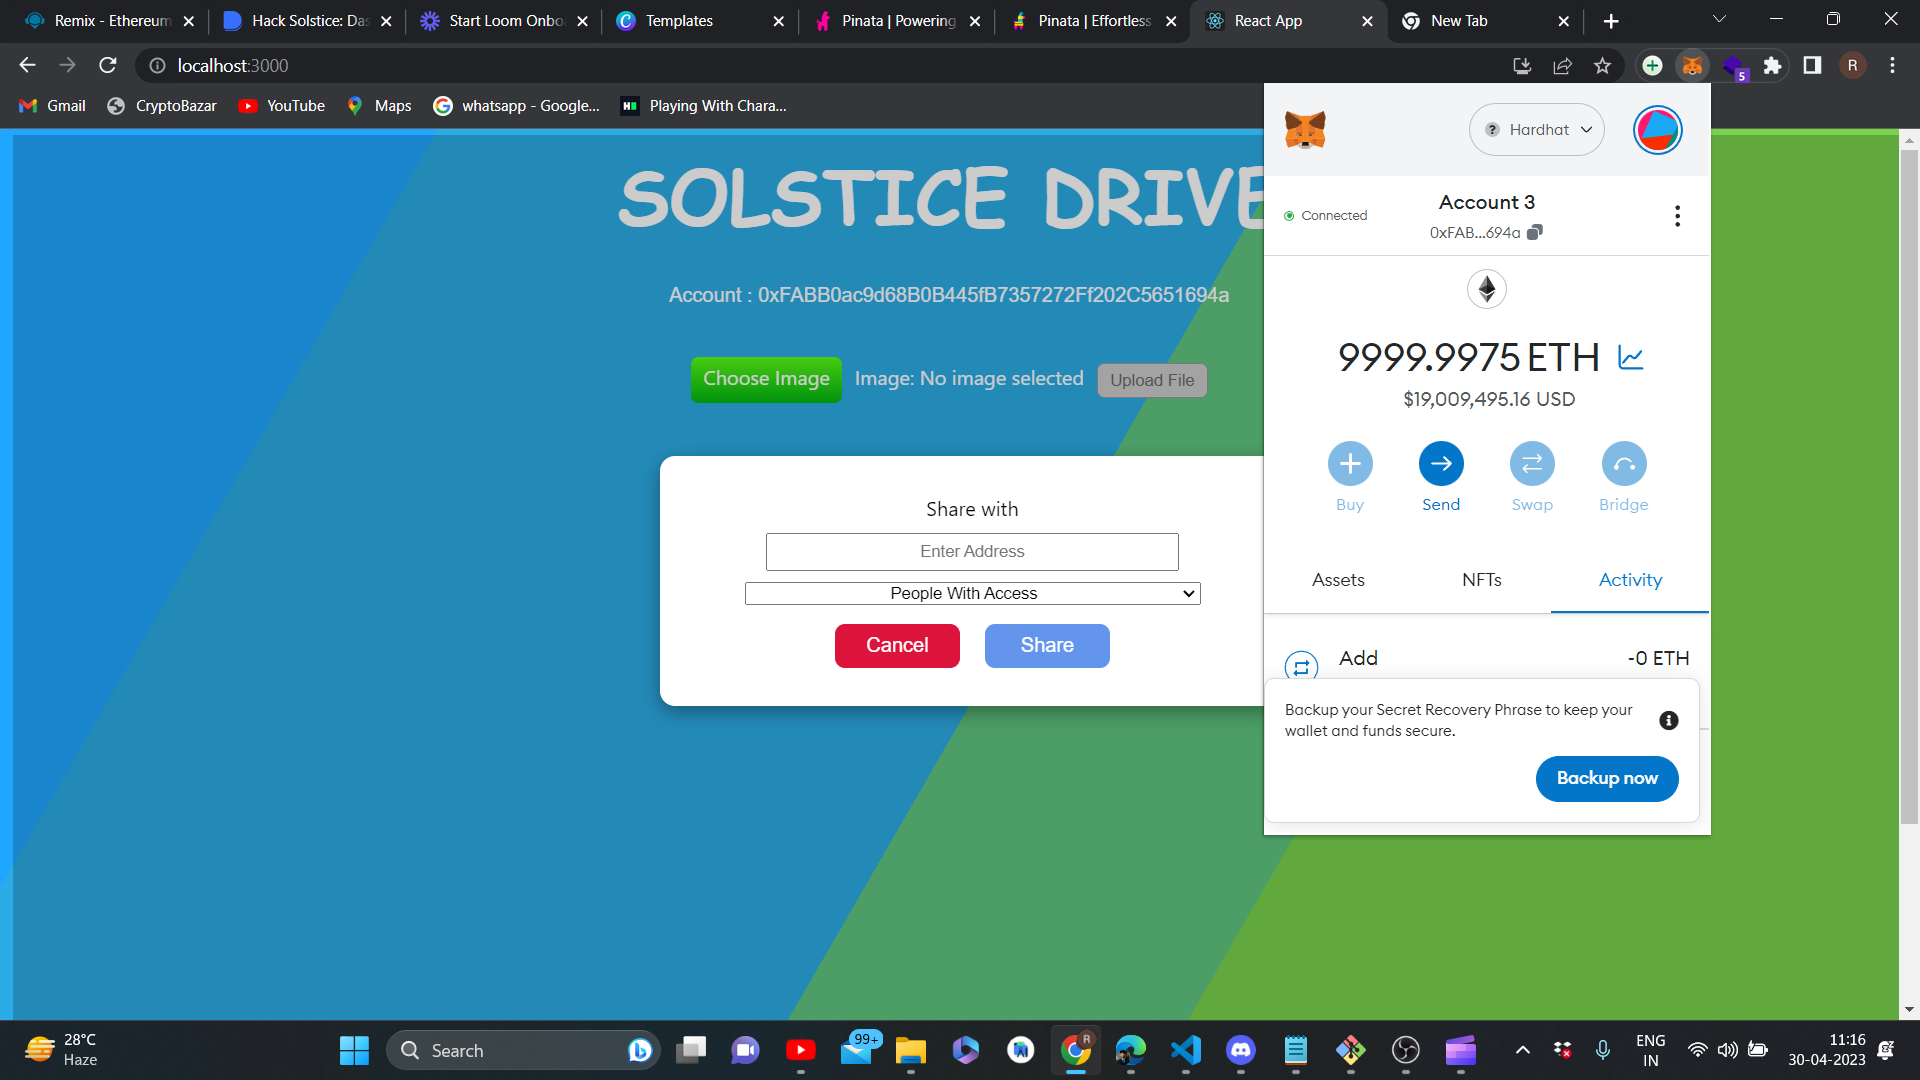Select the Buy icon in MetaMask
The height and width of the screenshot is (1080, 1920).
tap(1350, 463)
